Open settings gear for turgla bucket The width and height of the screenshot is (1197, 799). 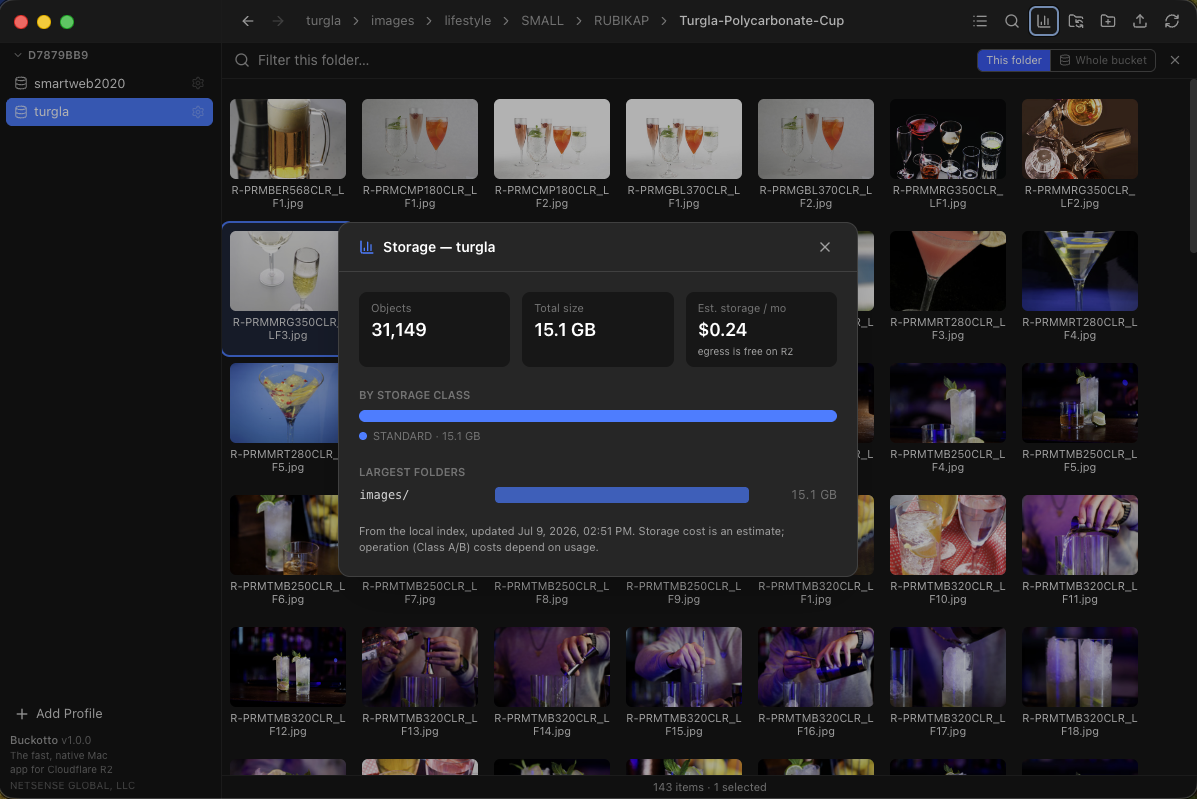pyautogui.click(x=198, y=111)
